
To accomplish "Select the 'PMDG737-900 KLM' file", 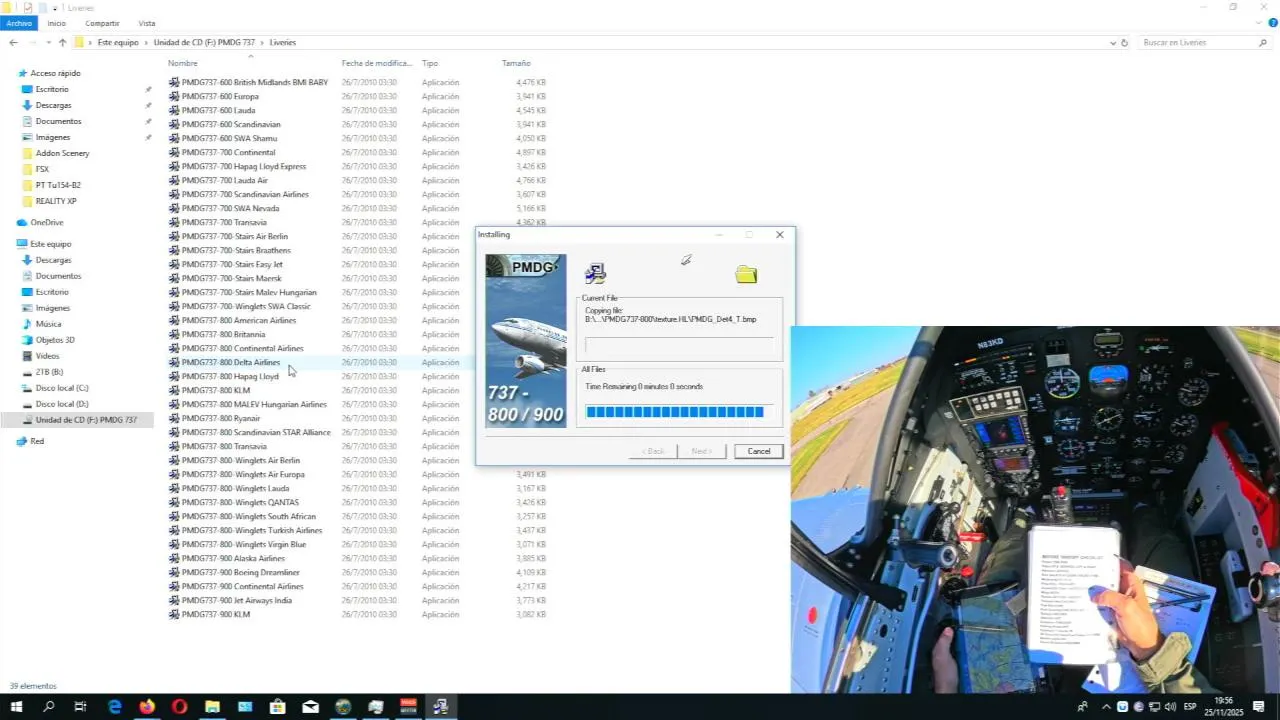I will tap(216, 614).
